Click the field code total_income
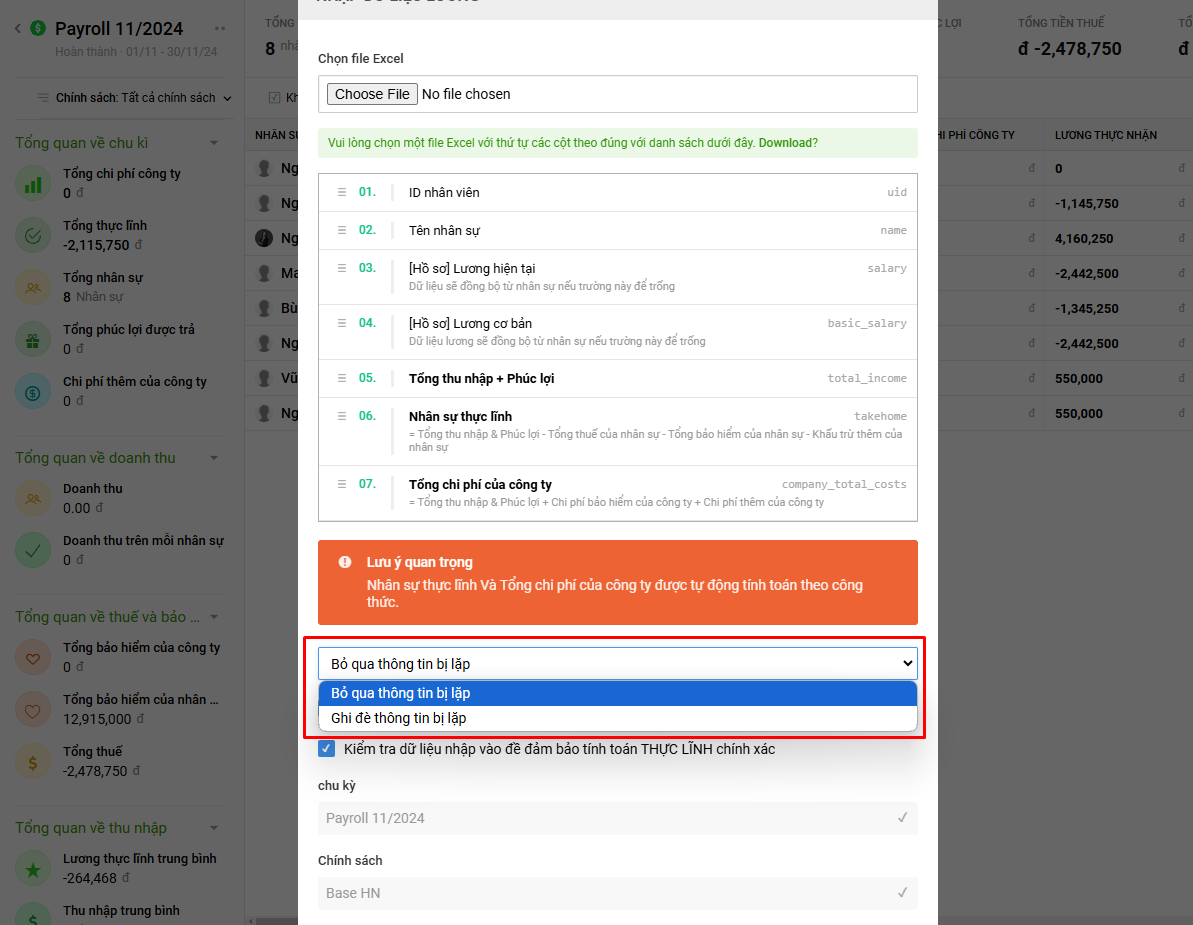This screenshot has height=925, width=1193. pos(867,378)
